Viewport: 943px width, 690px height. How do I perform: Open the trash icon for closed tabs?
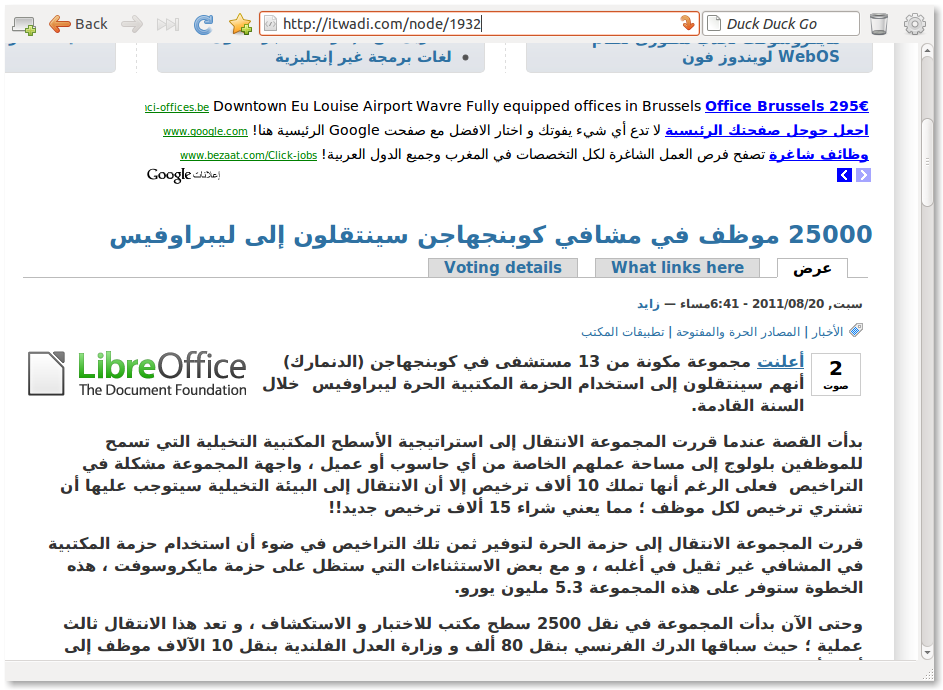point(877,23)
